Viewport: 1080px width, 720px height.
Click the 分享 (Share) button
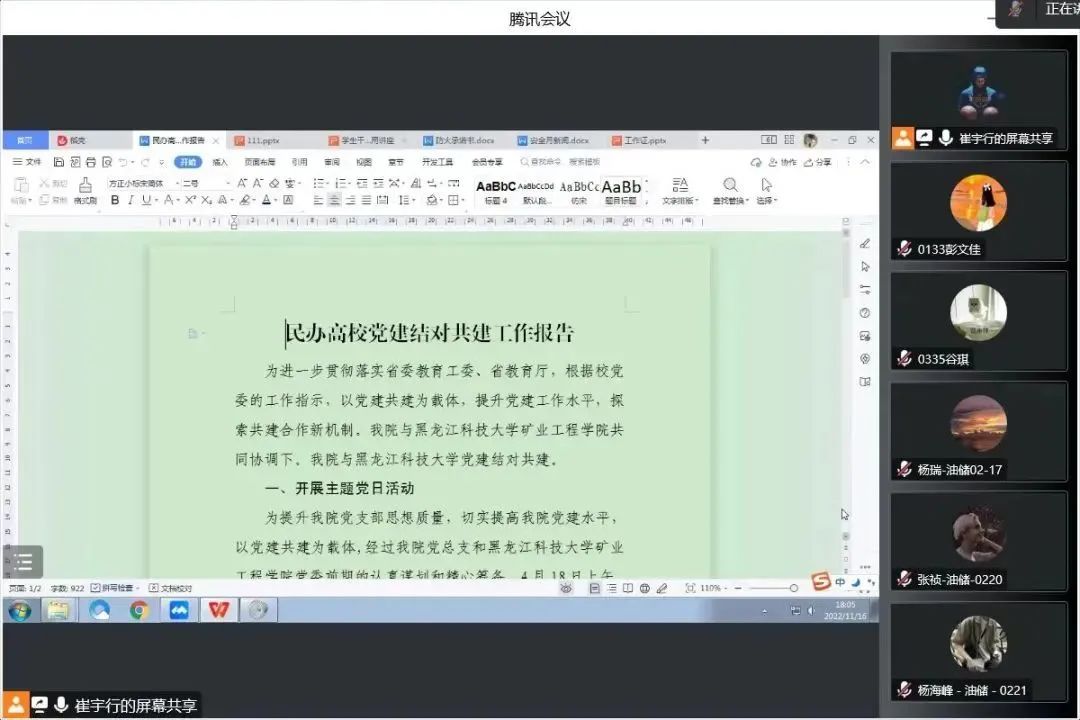pos(818,162)
